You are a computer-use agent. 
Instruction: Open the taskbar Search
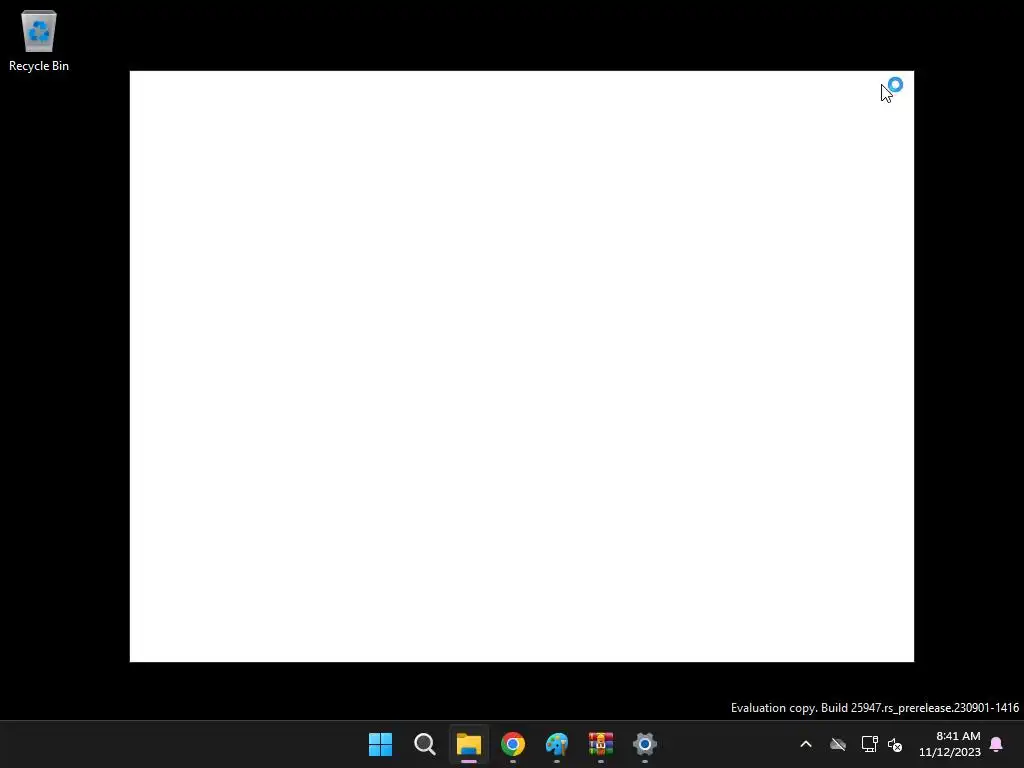424,744
